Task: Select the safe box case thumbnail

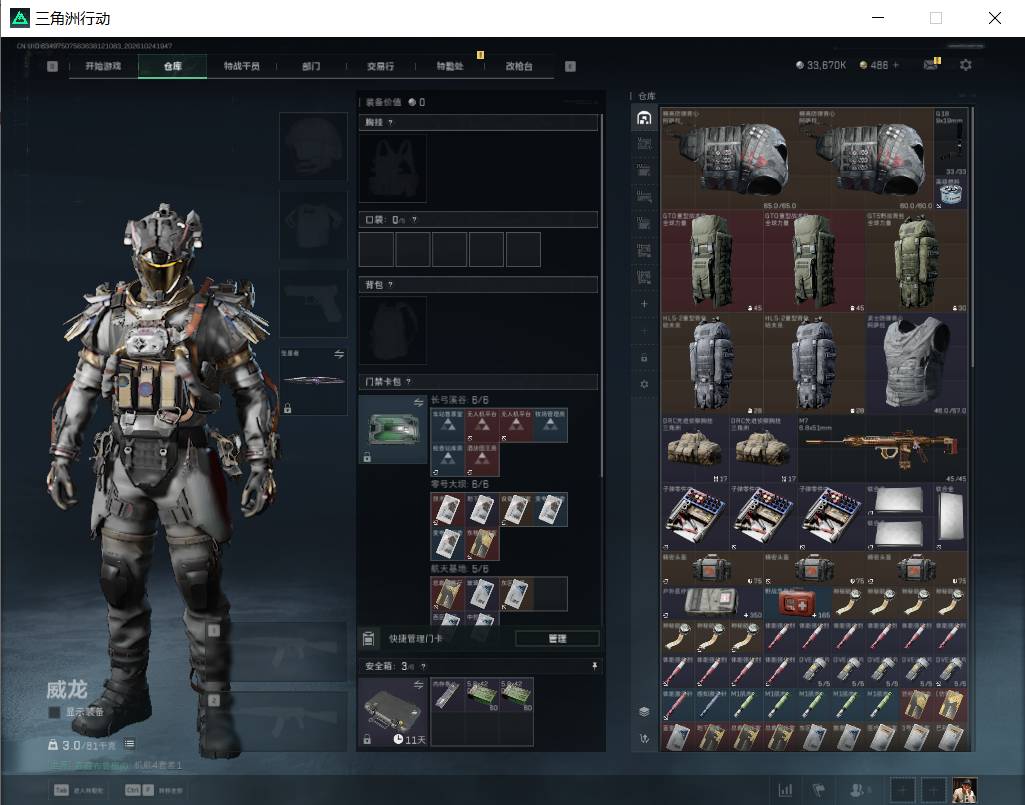Action: tap(393, 712)
